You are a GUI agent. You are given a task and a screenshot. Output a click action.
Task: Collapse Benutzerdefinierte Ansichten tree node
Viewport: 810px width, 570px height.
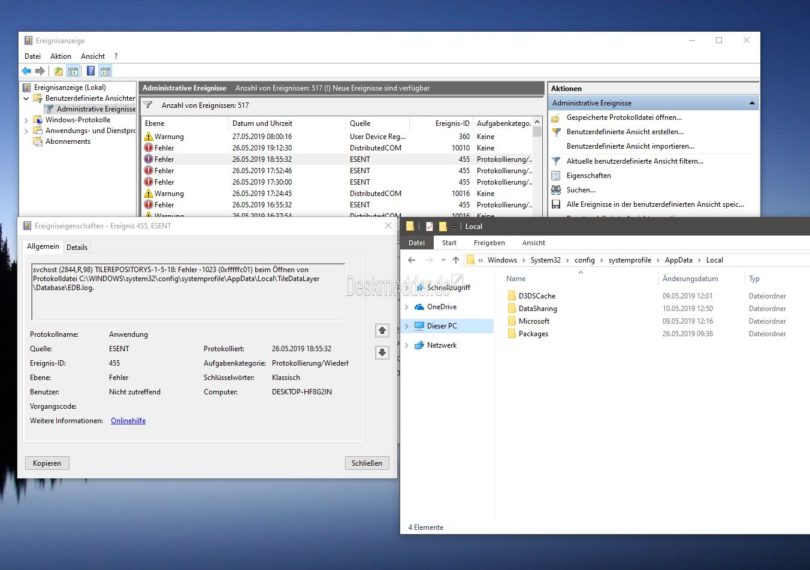(26, 99)
